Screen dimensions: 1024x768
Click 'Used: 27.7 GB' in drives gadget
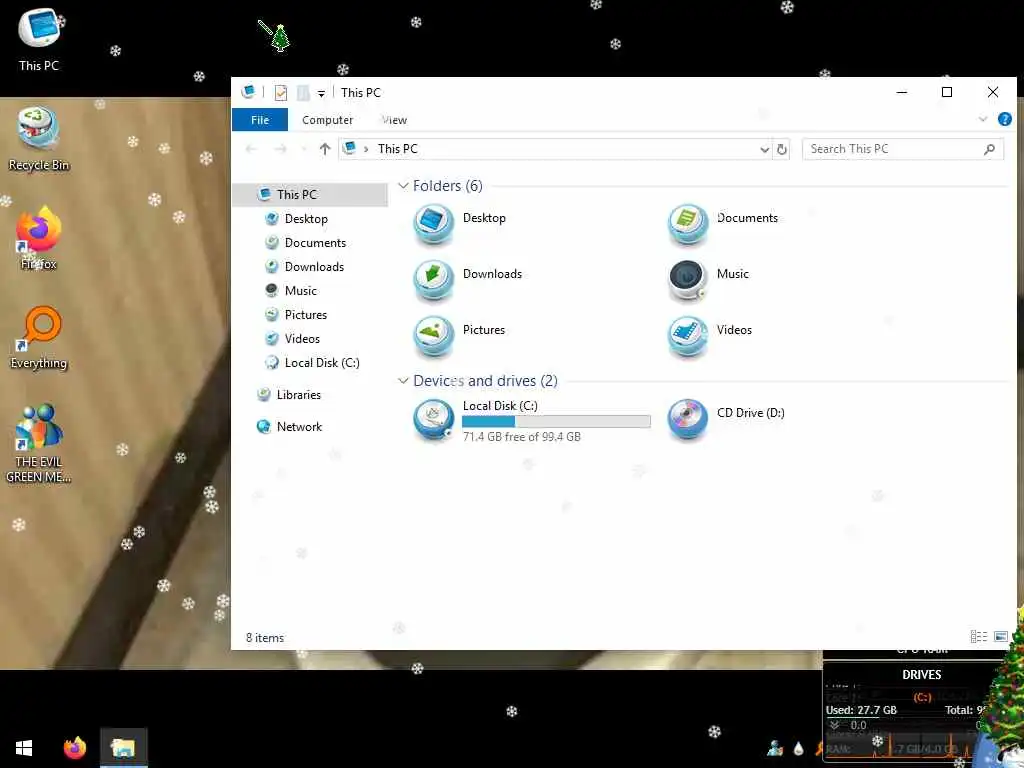click(861, 710)
